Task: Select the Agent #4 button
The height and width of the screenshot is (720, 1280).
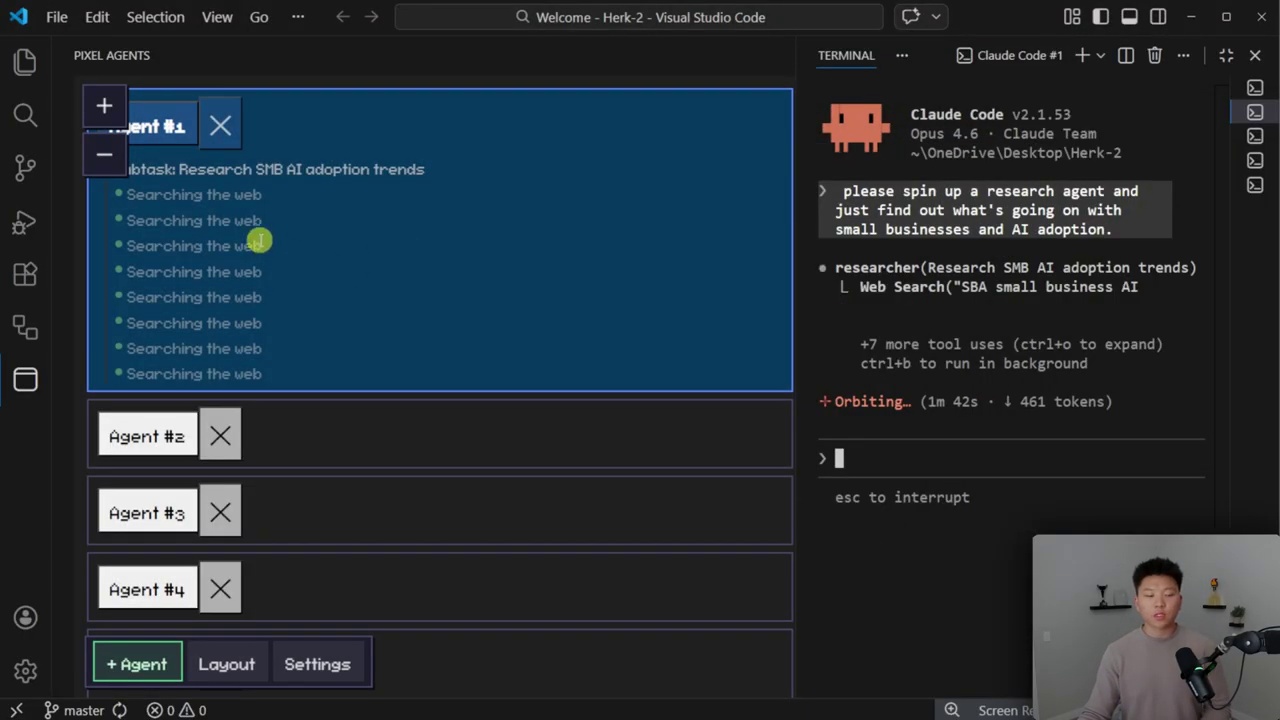Action: tap(147, 589)
